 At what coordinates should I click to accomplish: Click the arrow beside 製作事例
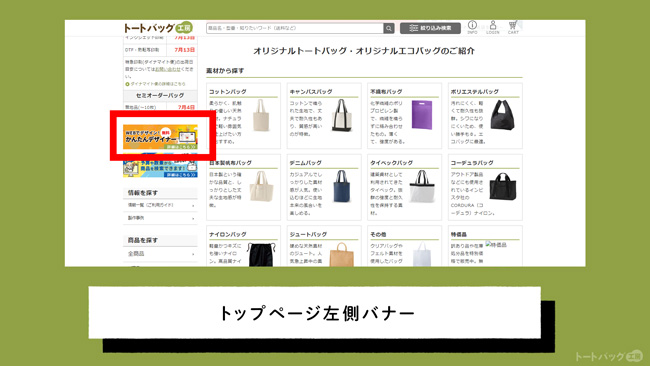pyautogui.click(x=193, y=218)
